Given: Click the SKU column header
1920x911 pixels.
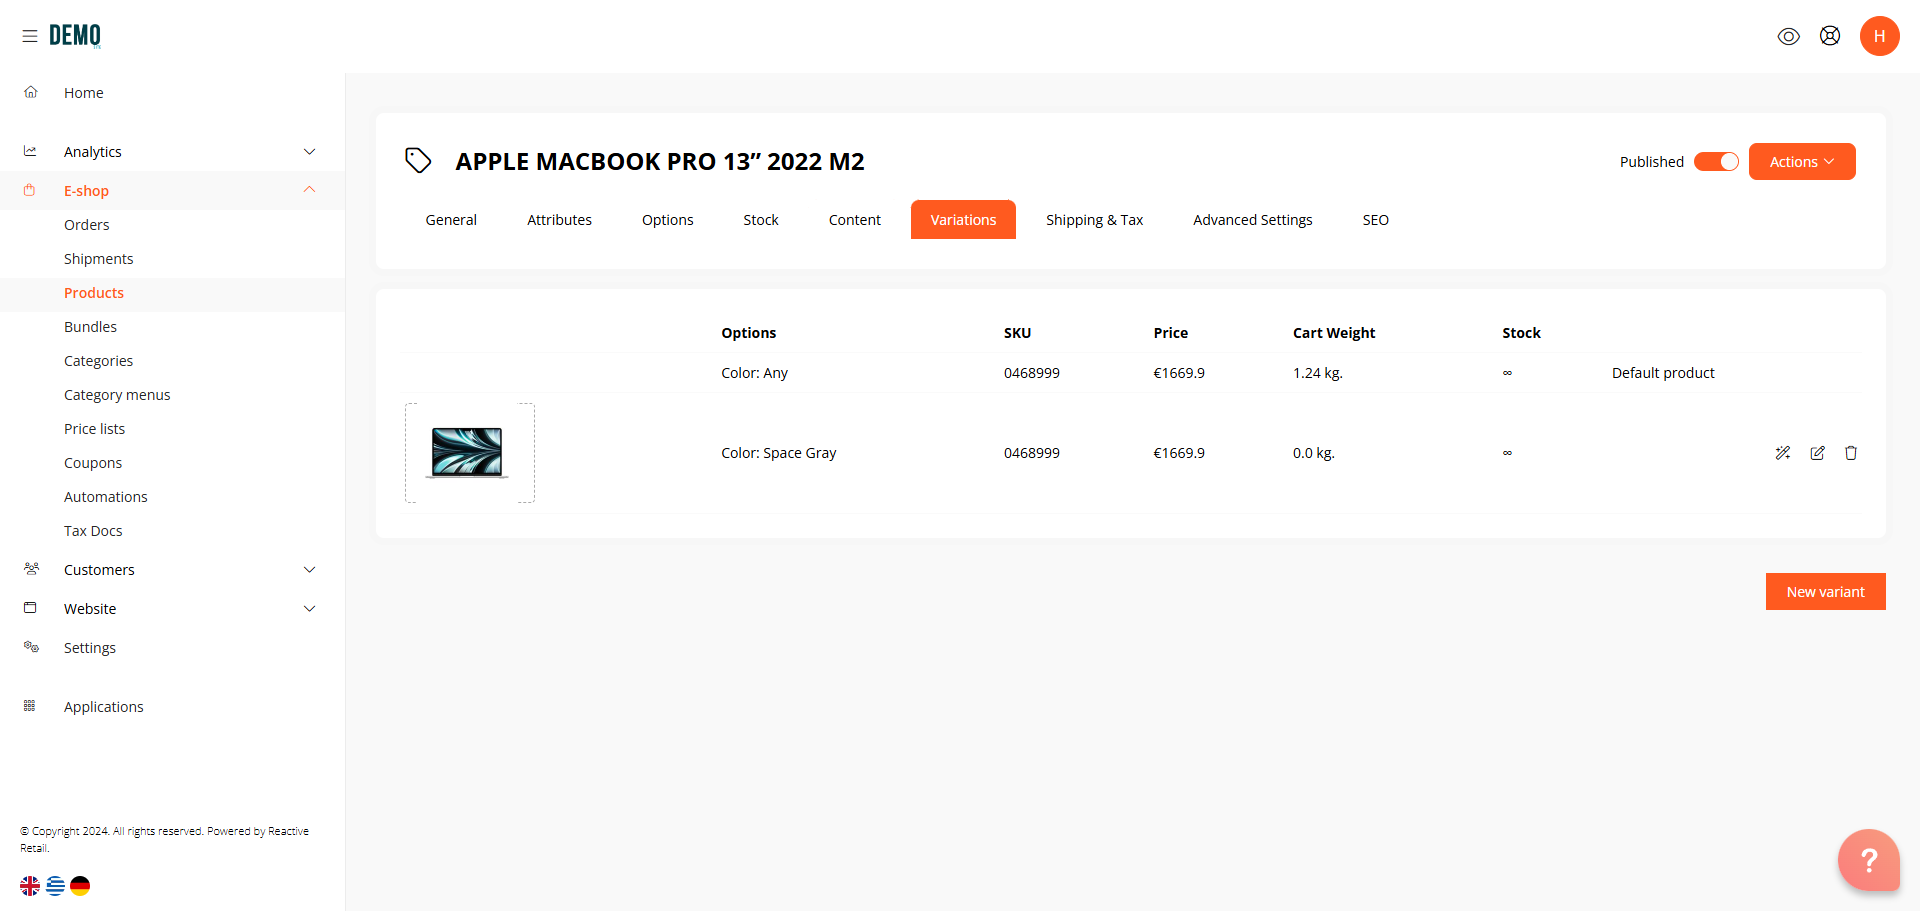Looking at the screenshot, I should (x=1017, y=333).
